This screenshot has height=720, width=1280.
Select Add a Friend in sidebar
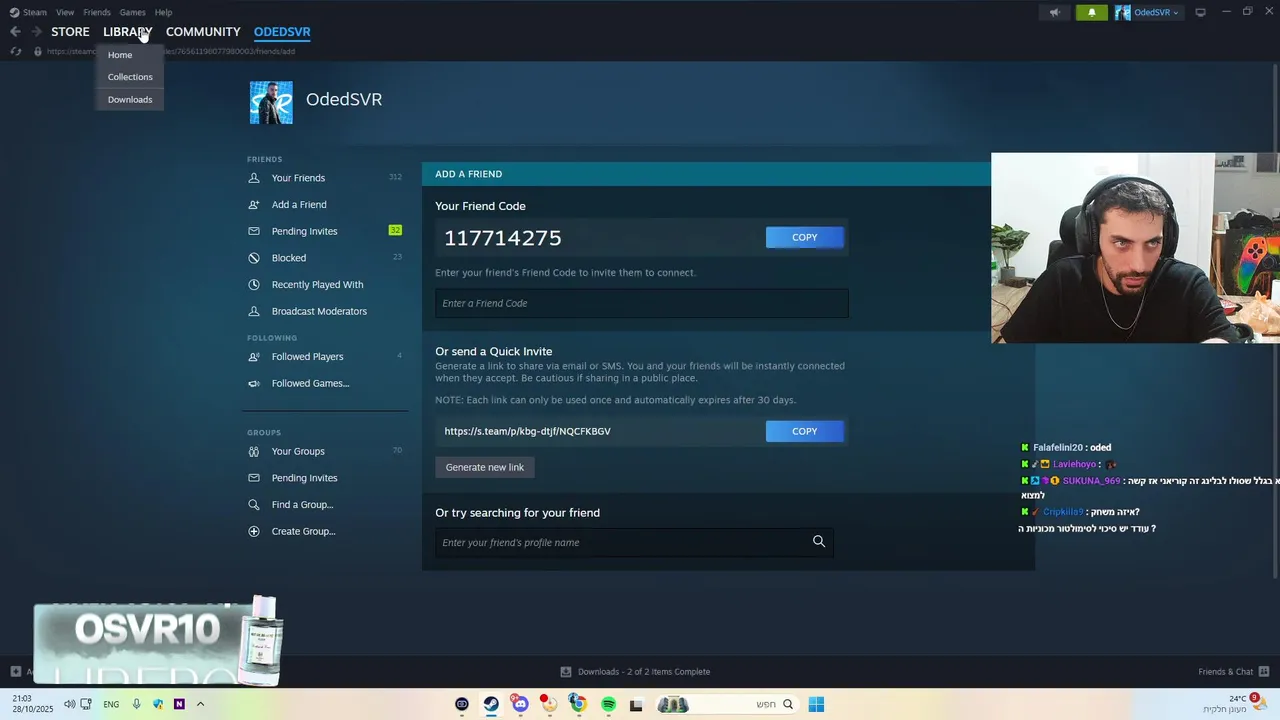299,205
